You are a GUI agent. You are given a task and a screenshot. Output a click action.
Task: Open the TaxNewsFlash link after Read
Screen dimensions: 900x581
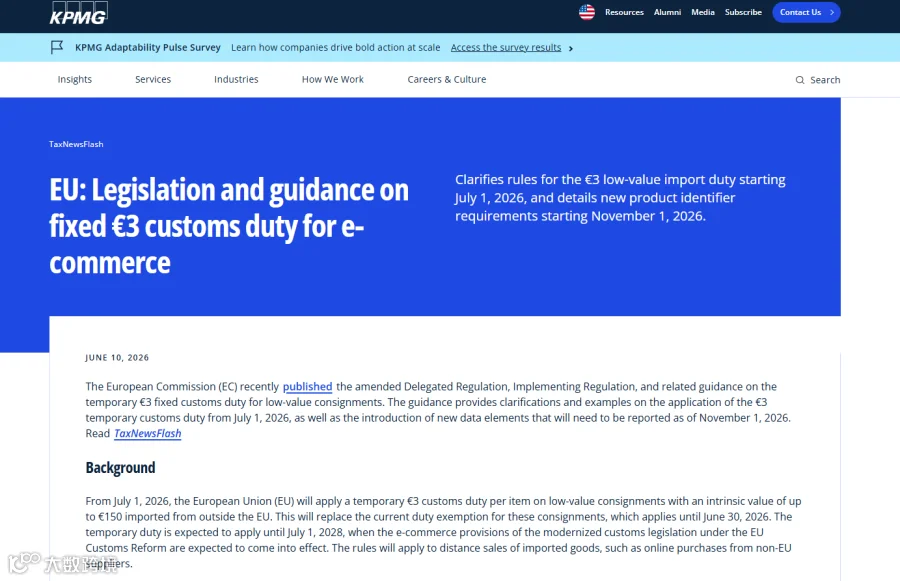[148, 433]
